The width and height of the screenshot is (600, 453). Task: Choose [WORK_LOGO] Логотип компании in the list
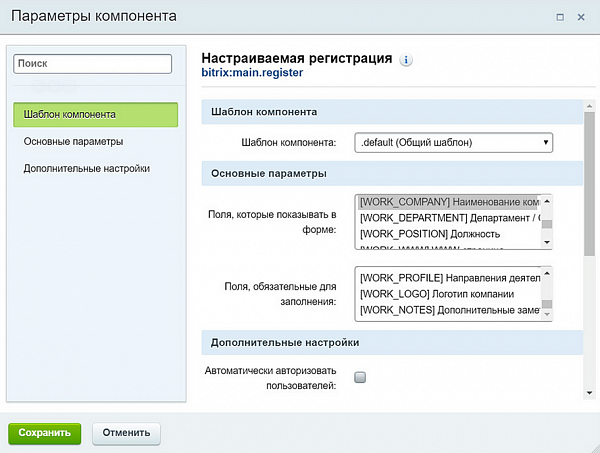(x=447, y=293)
